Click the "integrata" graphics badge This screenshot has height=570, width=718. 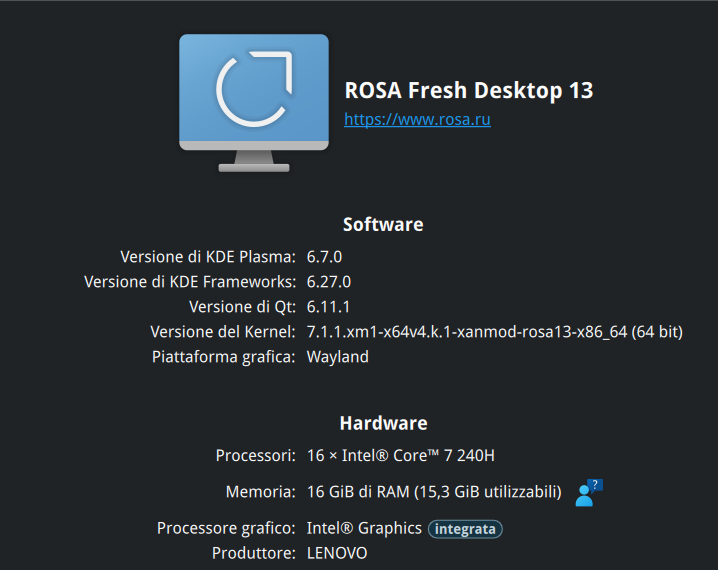click(x=465, y=529)
